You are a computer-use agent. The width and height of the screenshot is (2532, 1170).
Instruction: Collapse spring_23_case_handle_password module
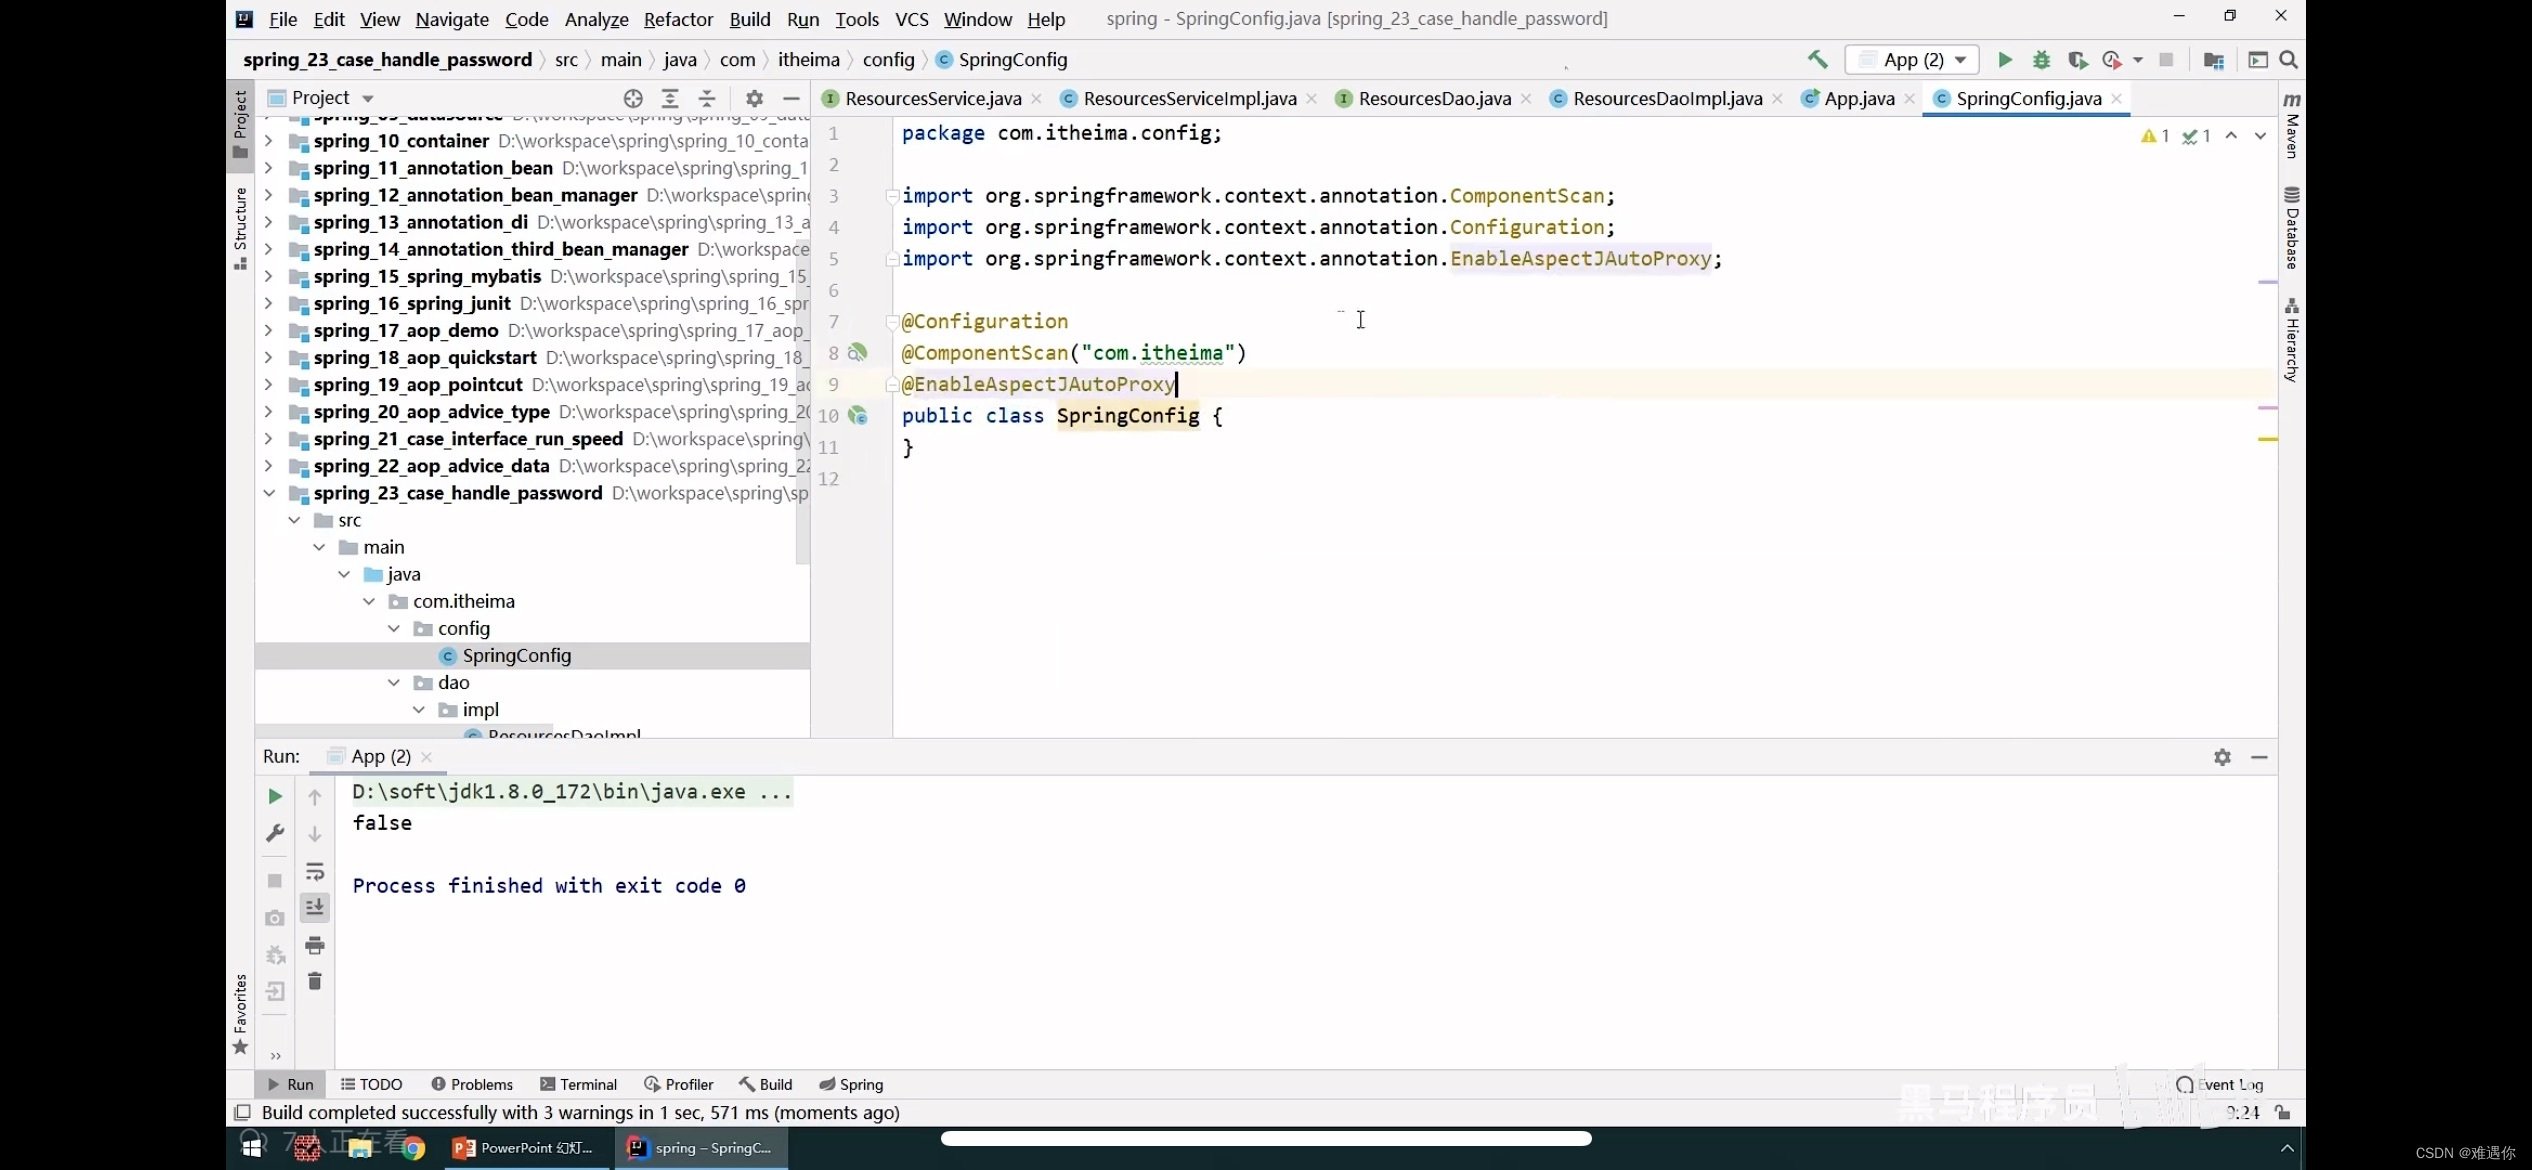point(268,493)
